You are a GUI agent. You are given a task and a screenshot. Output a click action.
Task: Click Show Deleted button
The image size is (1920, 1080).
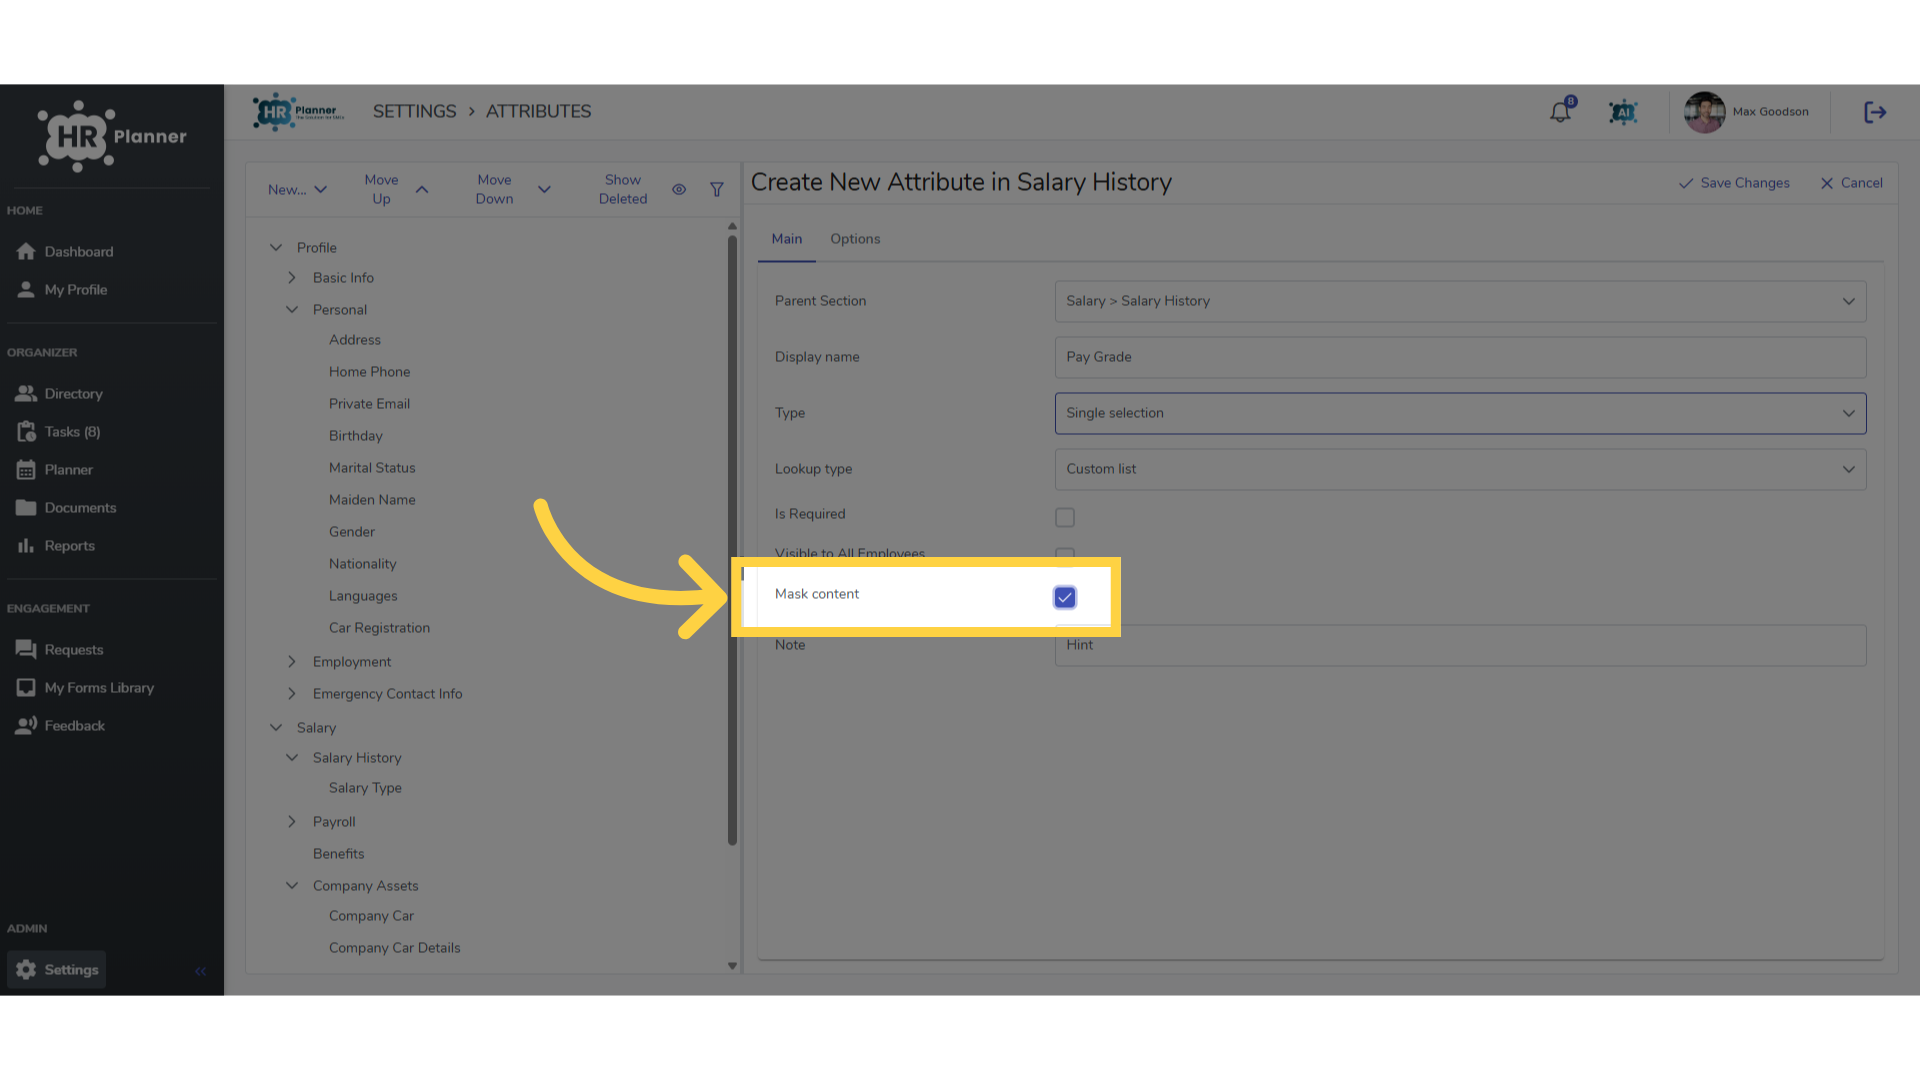(x=623, y=189)
